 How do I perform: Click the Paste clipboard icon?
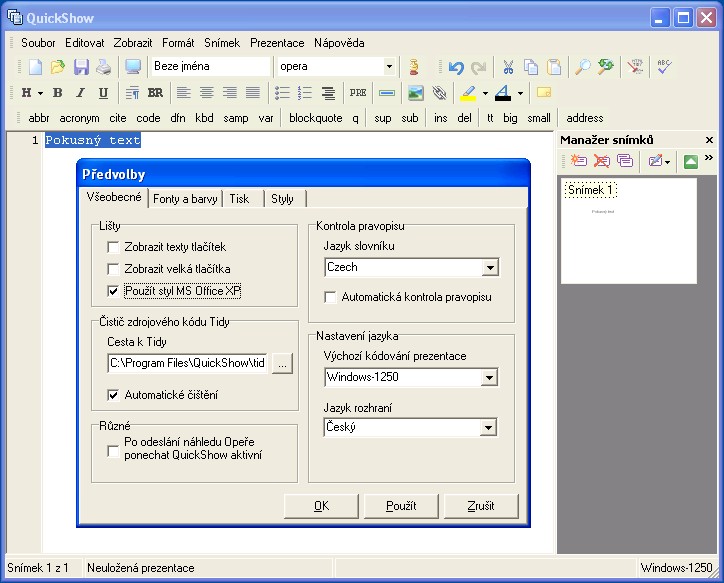tap(554, 67)
